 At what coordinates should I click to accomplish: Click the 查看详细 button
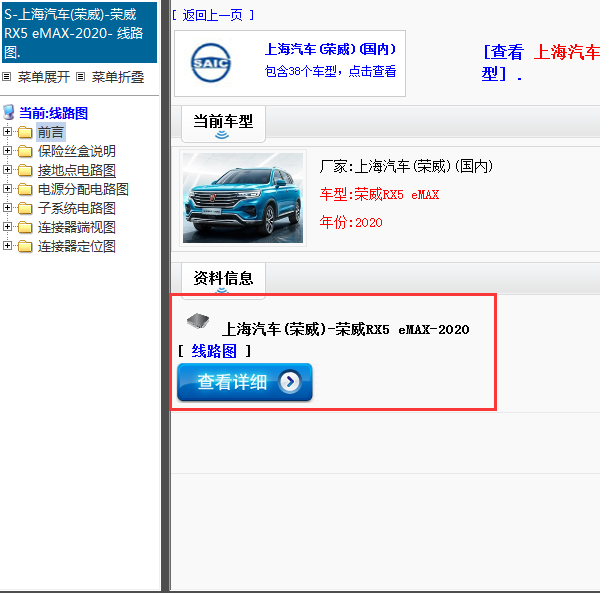click(245, 382)
